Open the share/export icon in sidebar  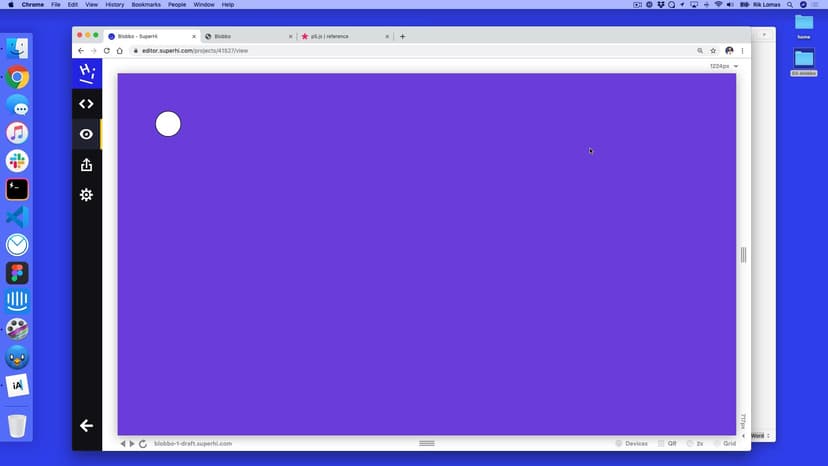(x=86, y=165)
